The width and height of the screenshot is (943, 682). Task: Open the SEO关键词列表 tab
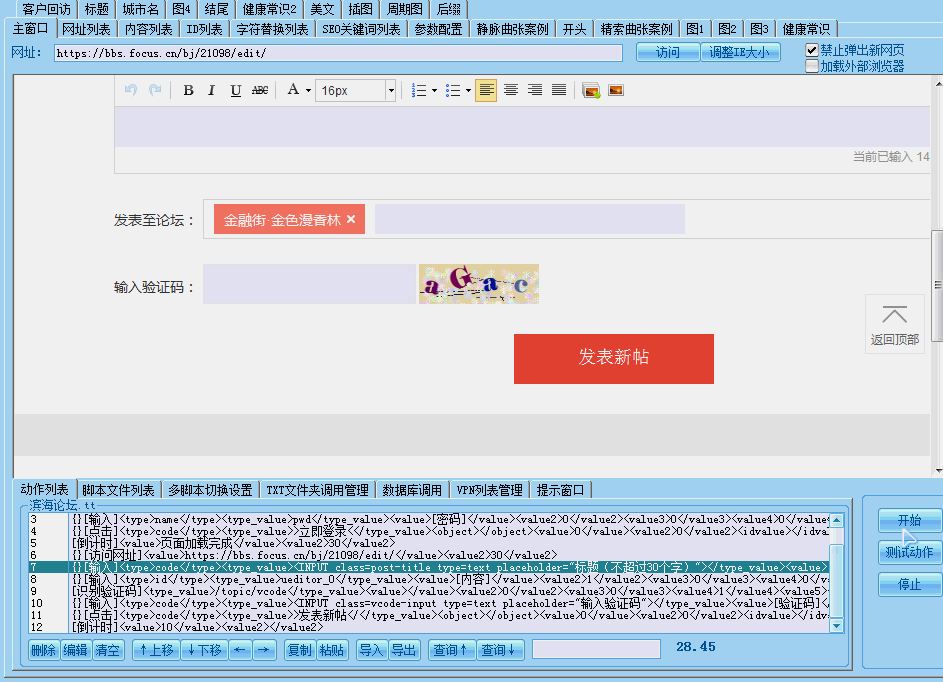361,29
